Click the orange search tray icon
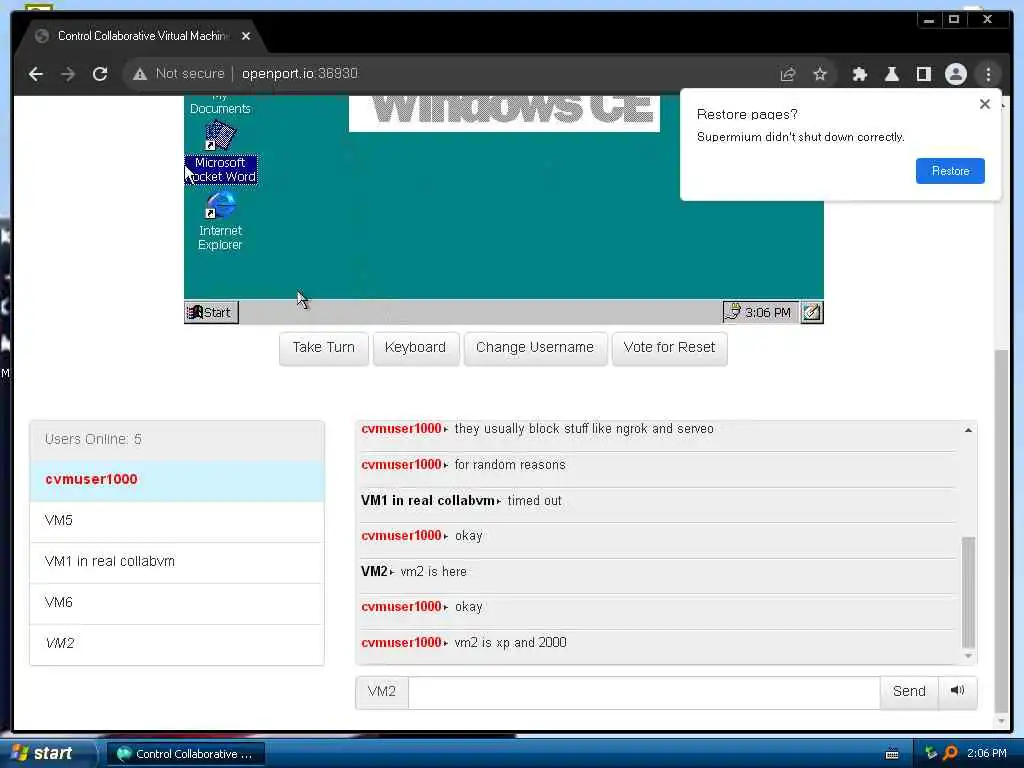The width and height of the screenshot is (1024, 768). coord(950,754)
